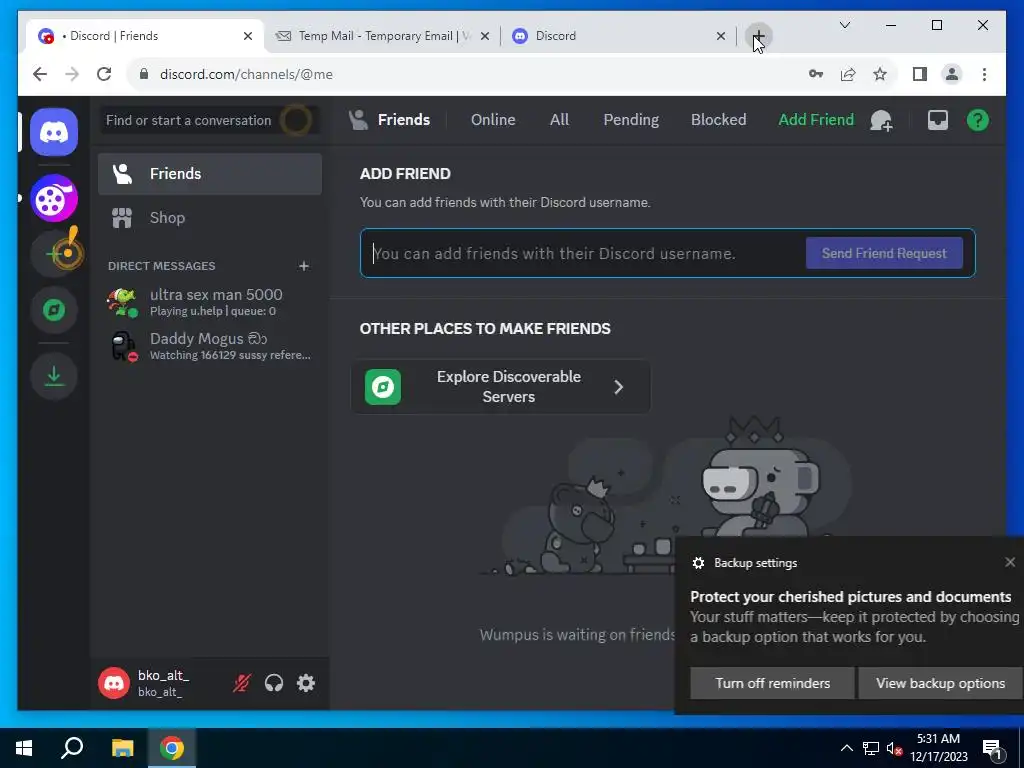Image resolution: width=1024 pixels, height=768 pixels.
Task: Close the Discord | Friends tab
Action: pos(248,37)
